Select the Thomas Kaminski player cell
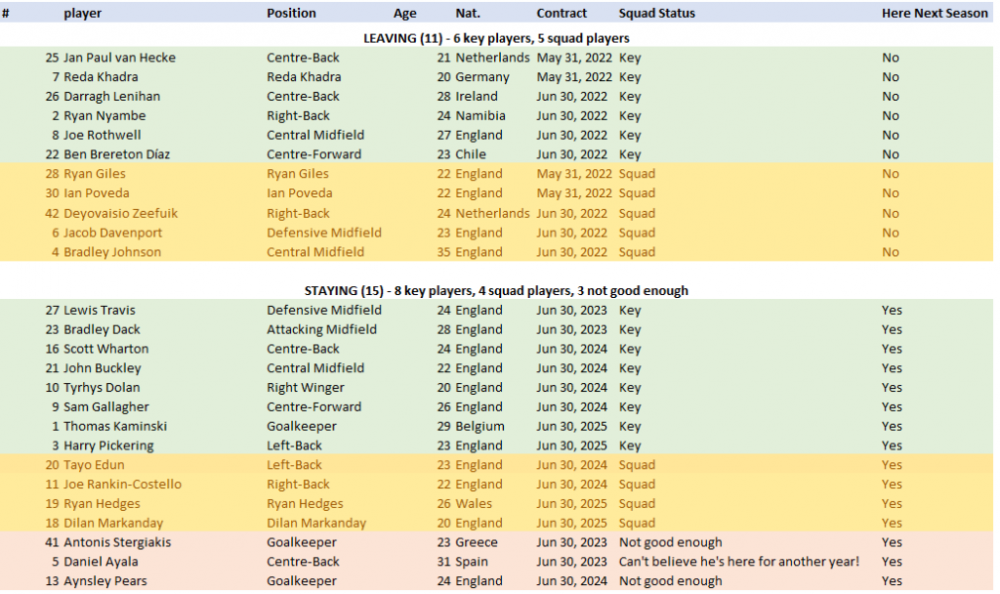Screen dimensions: 1000x594 click(115, 426)
